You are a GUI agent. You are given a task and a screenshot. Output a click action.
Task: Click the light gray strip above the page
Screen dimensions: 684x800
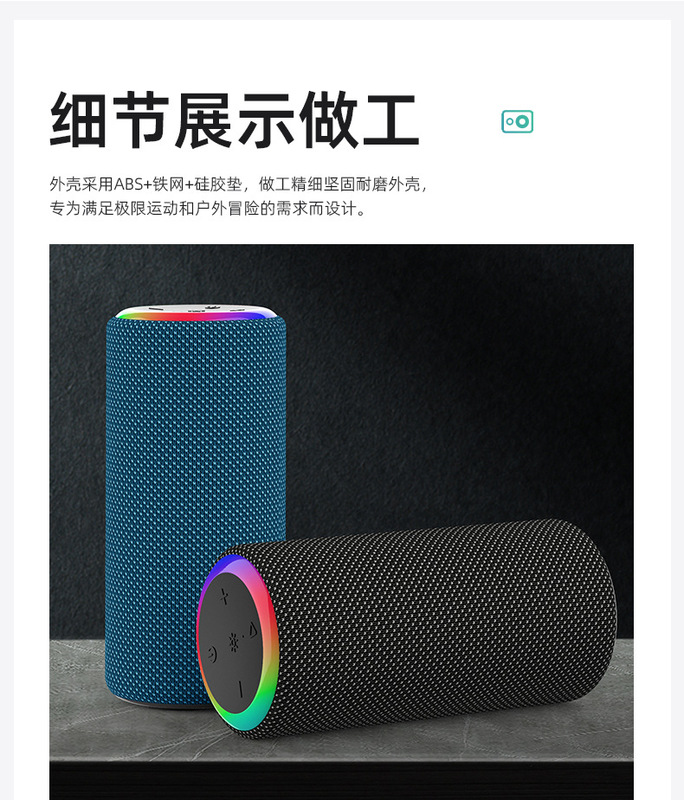(342, 9)
